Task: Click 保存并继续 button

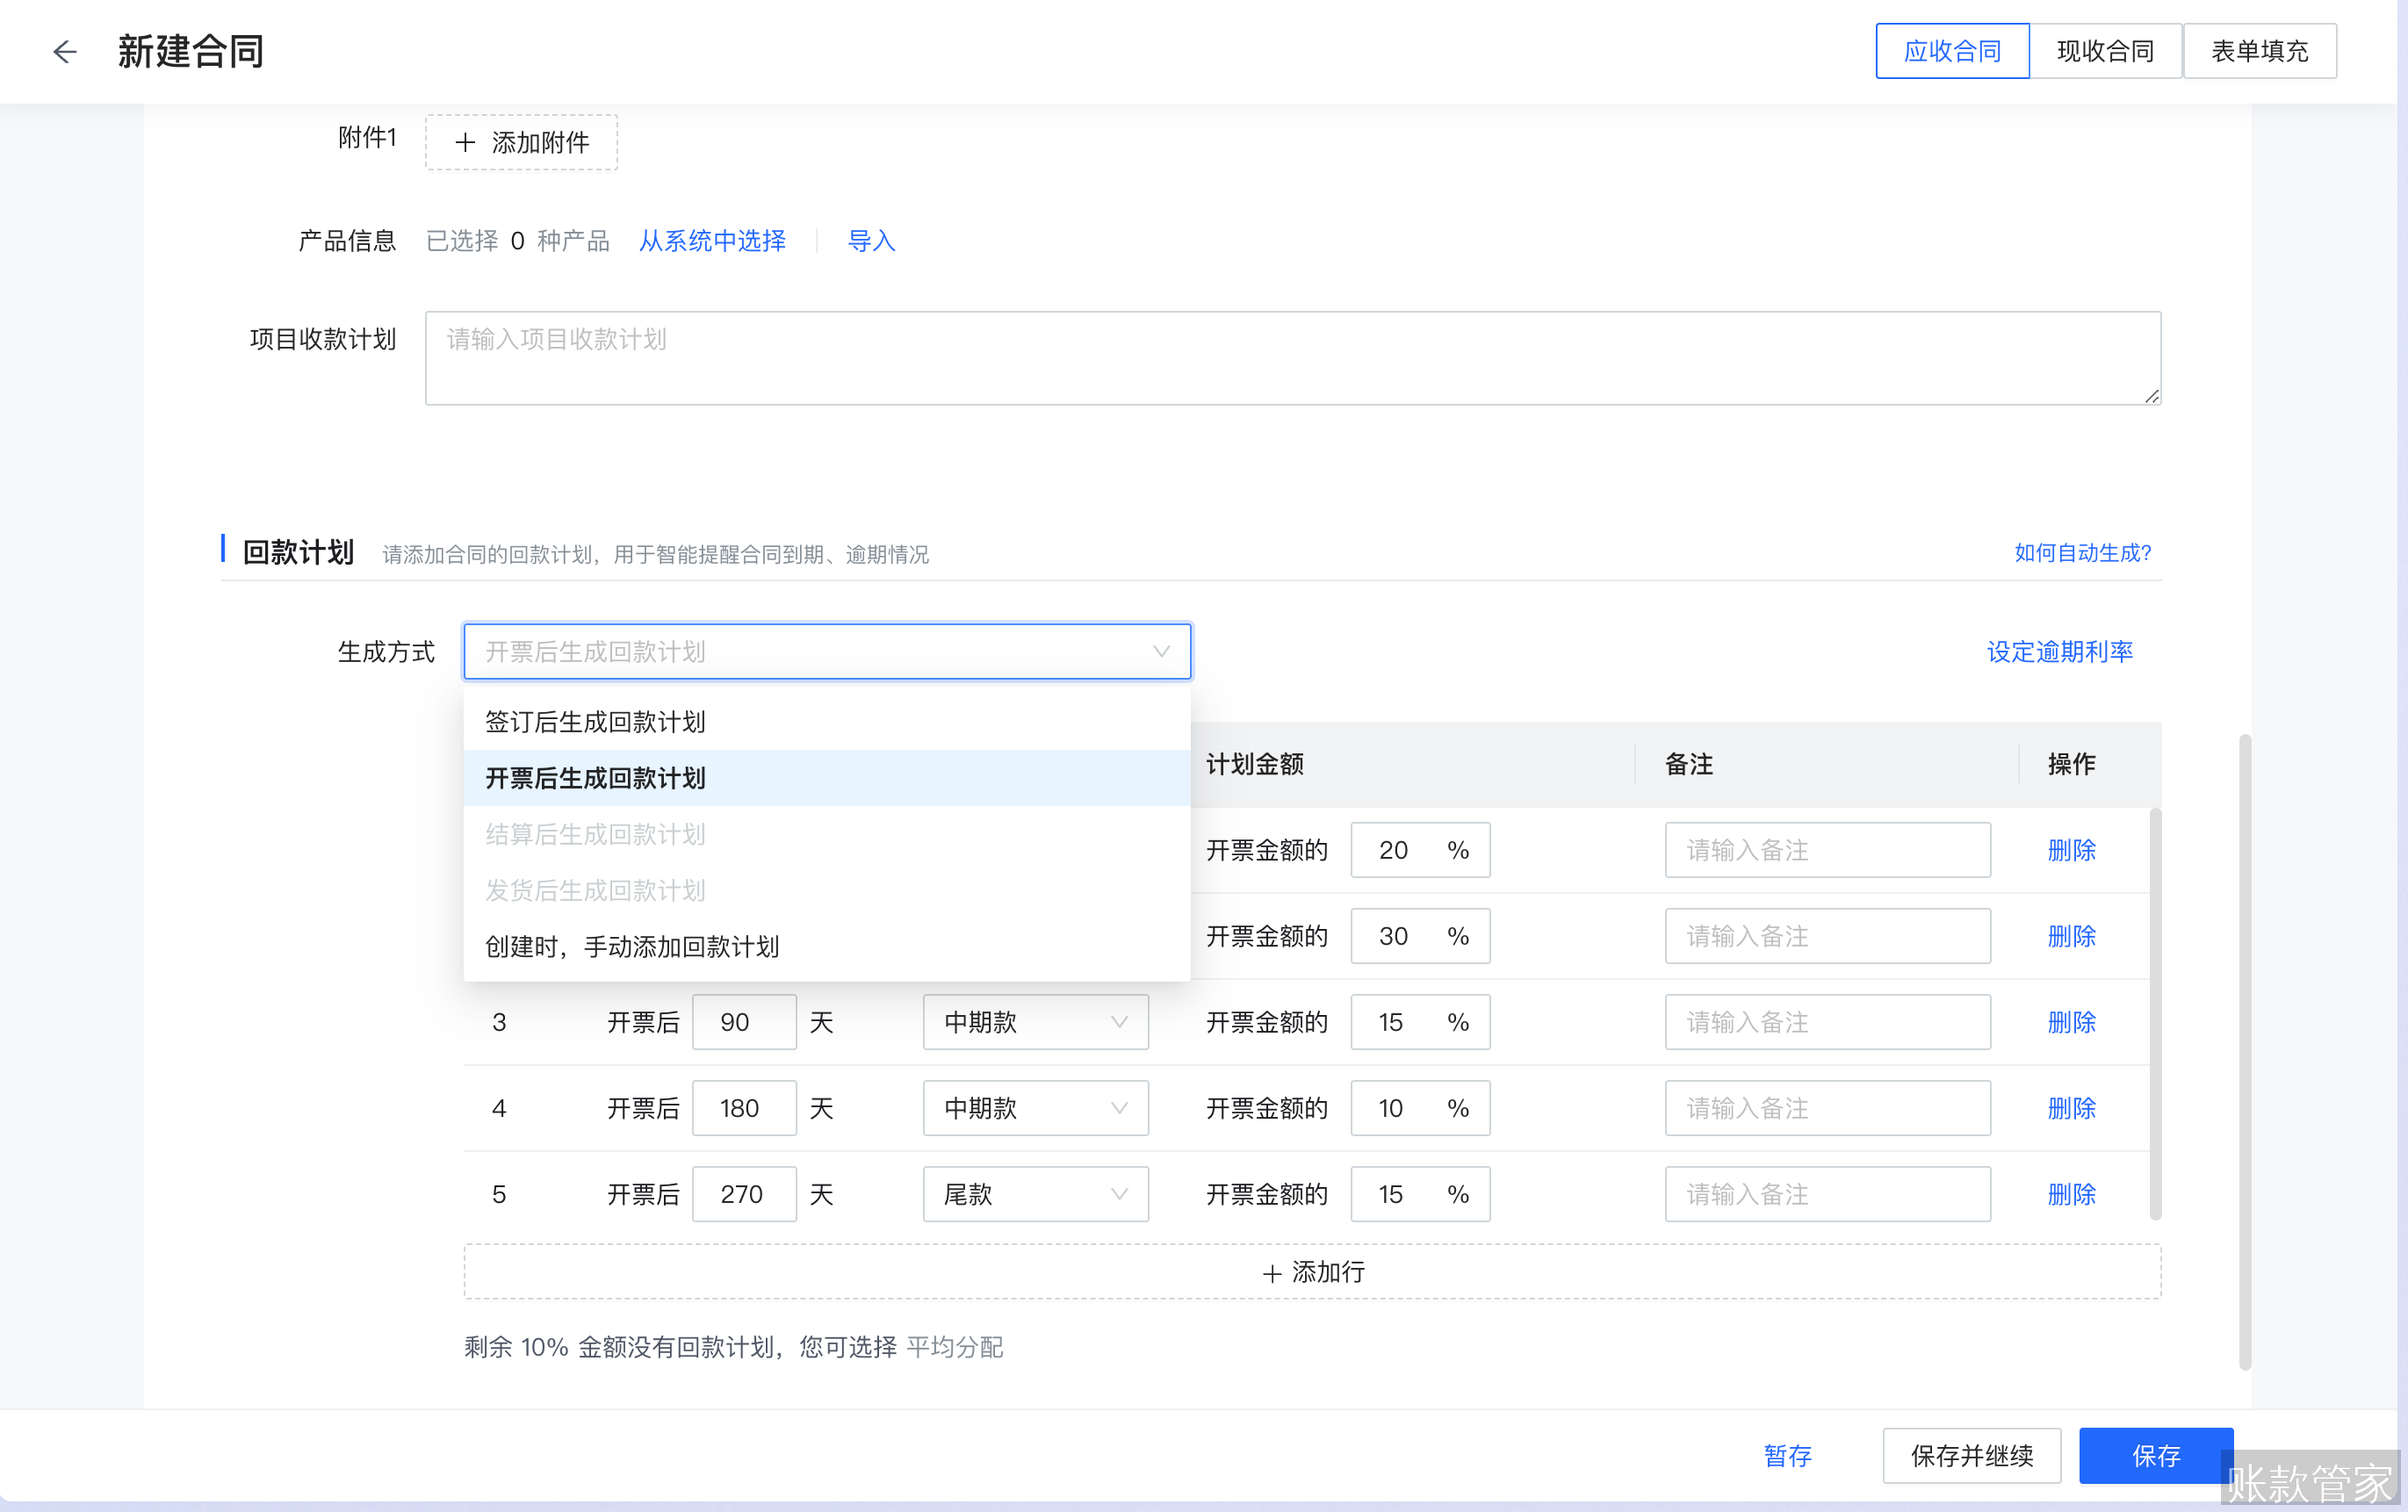Action: pos(1971,1456)
